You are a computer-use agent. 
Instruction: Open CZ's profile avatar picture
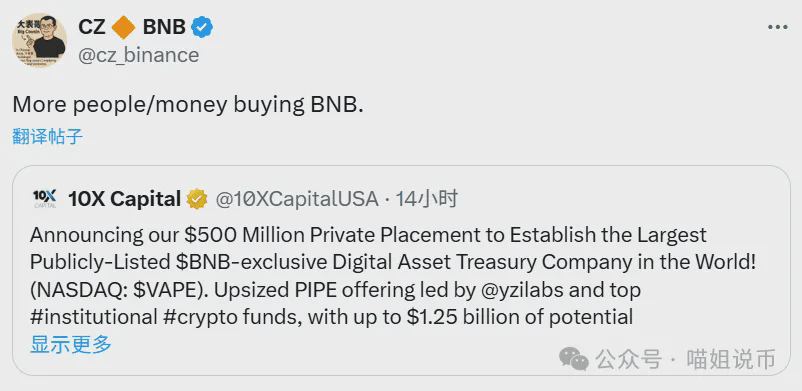tap(39, 40)
